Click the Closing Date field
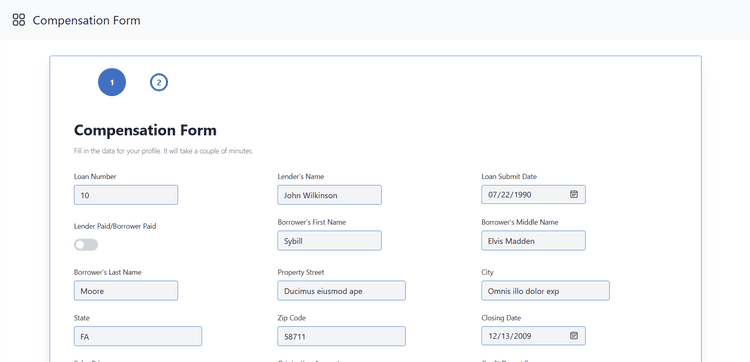This screenshot has width=750, height=362. [533, 336]
